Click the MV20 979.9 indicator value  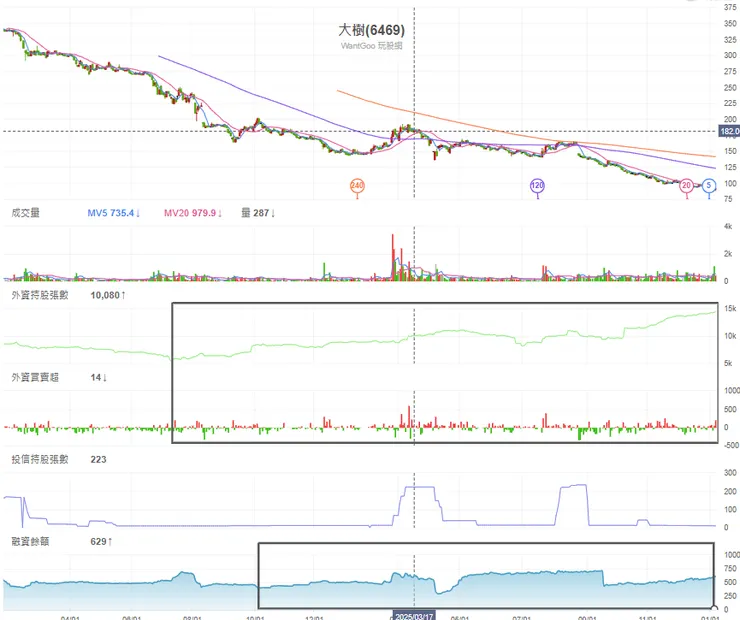(x=193, y=213)
